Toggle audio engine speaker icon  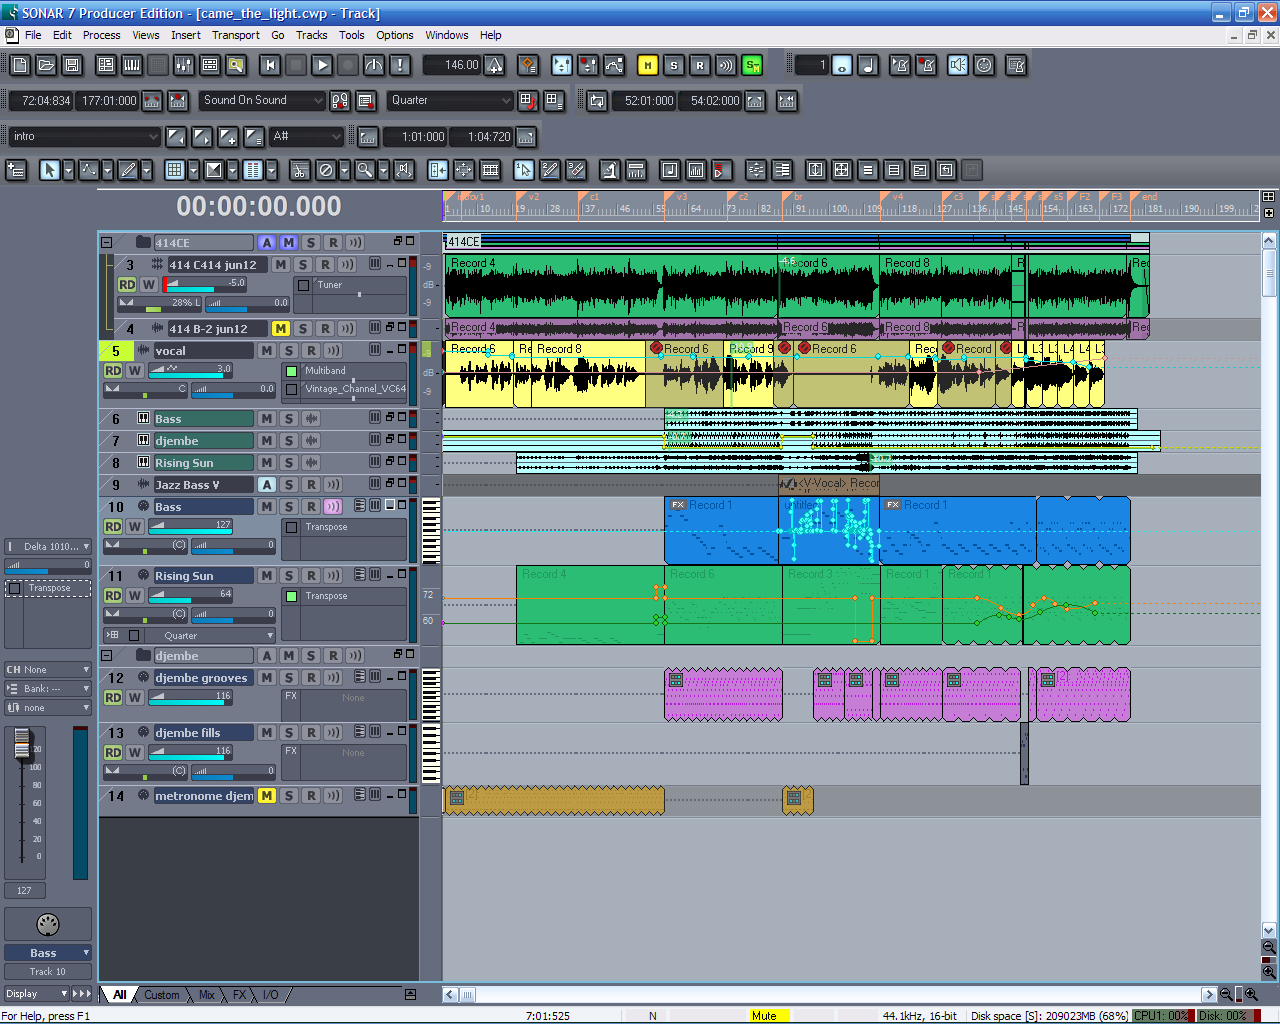[x=958, y=65]
